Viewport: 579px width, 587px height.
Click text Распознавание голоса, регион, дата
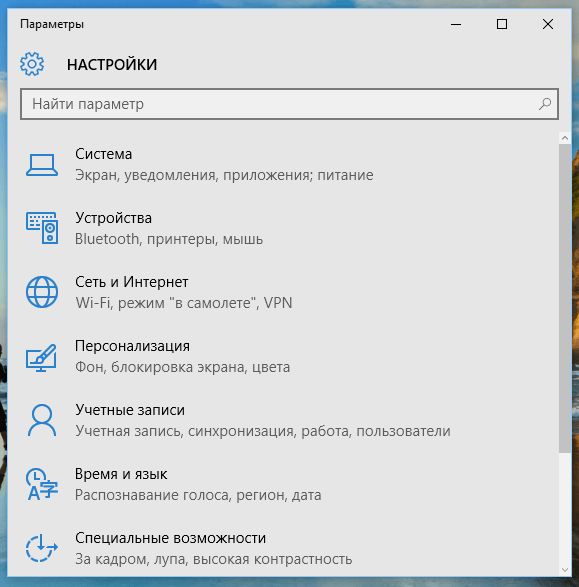[198, 495]
